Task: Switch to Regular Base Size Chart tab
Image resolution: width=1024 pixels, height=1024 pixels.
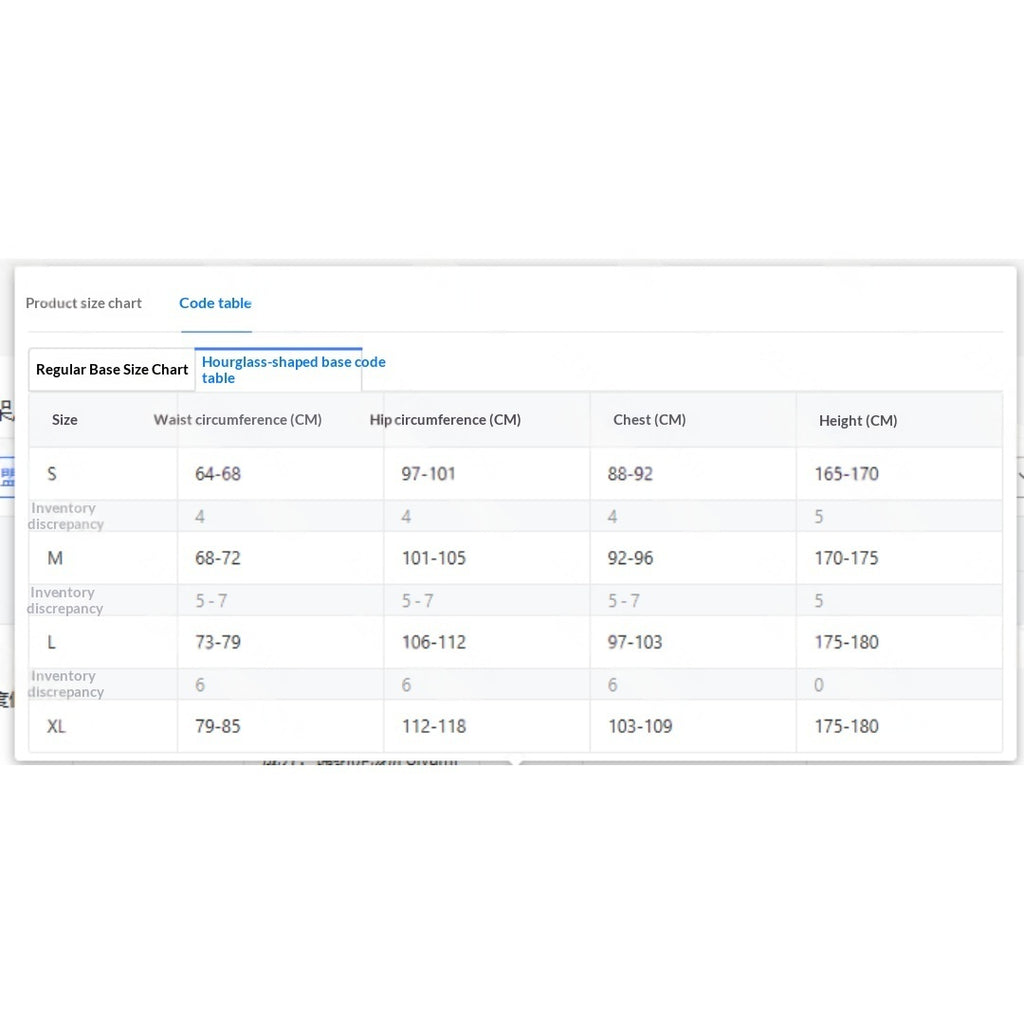Action: pos(112,370)
